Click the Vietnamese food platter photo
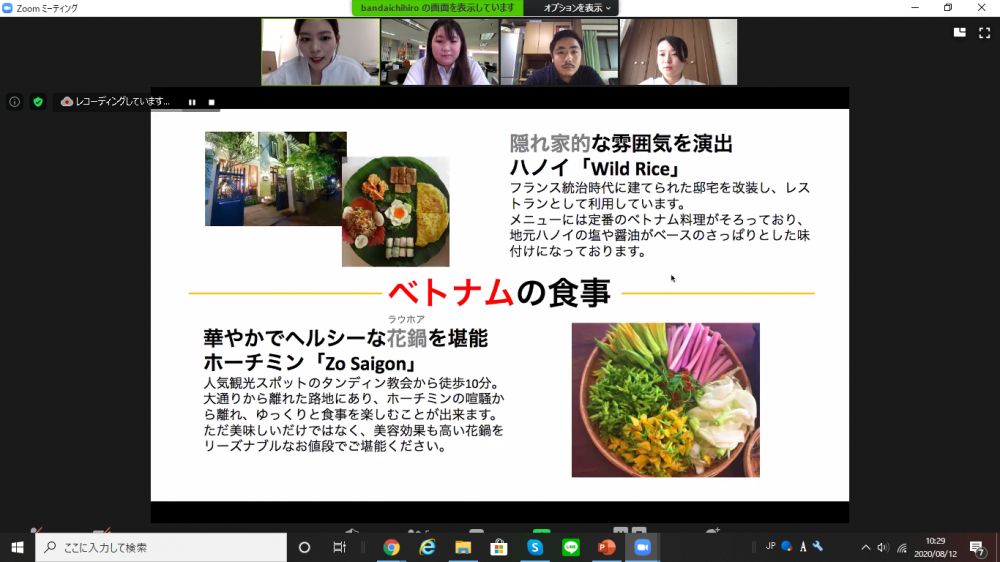1000x562 pixels. (395, 212)
